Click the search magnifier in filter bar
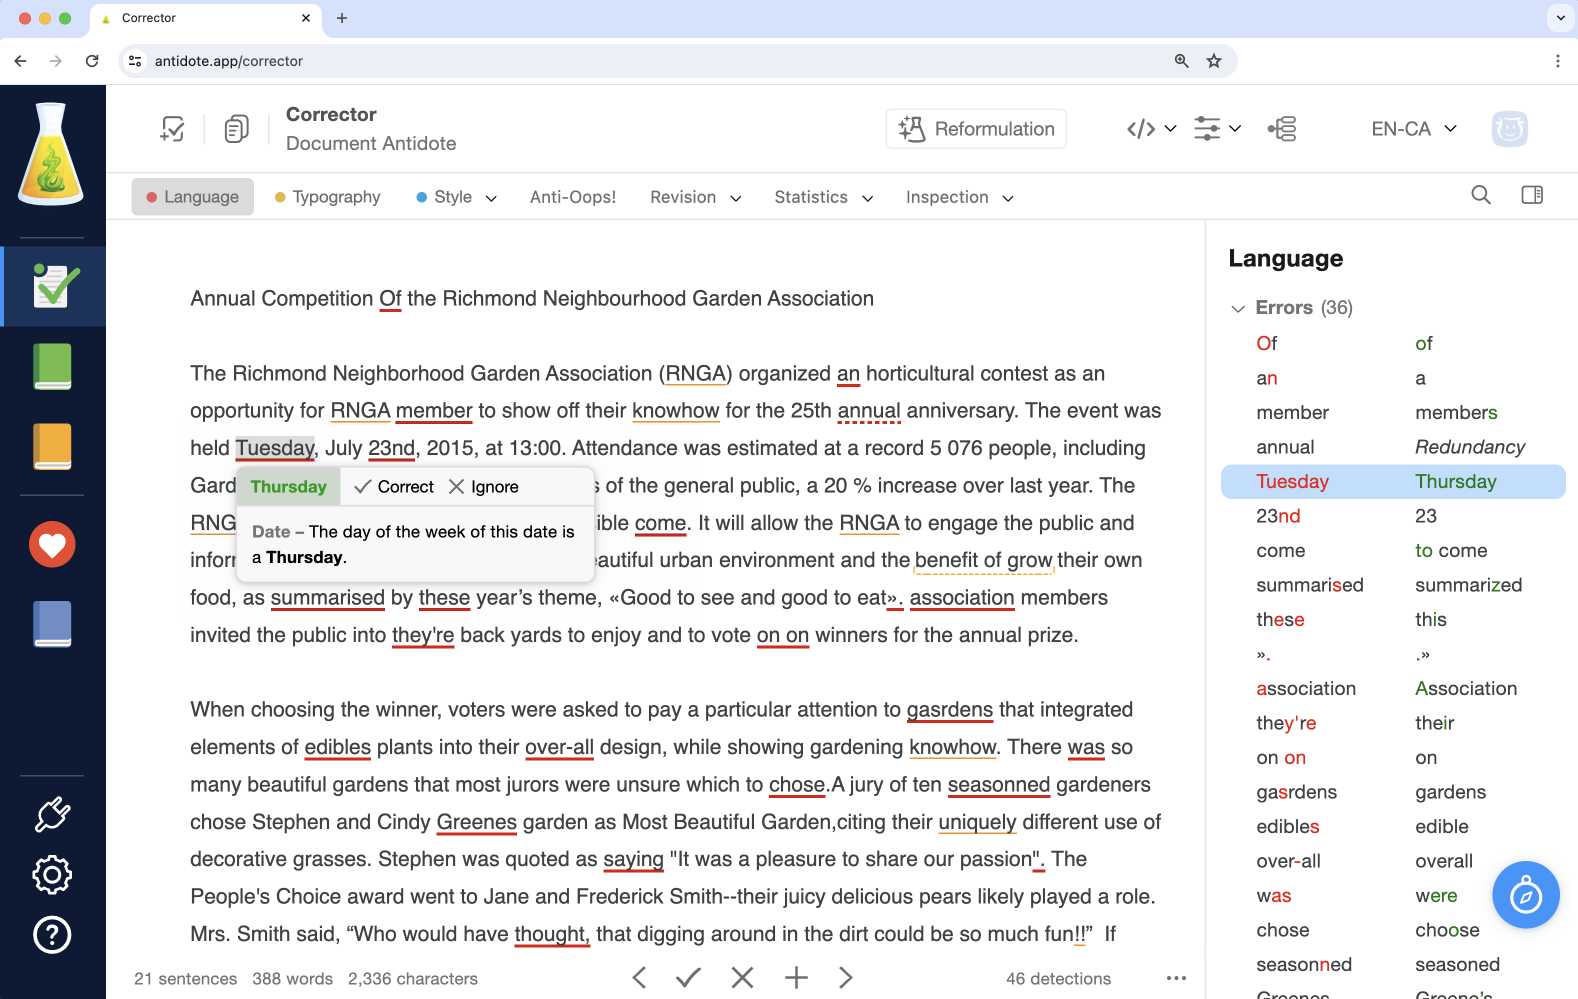 1481,196
